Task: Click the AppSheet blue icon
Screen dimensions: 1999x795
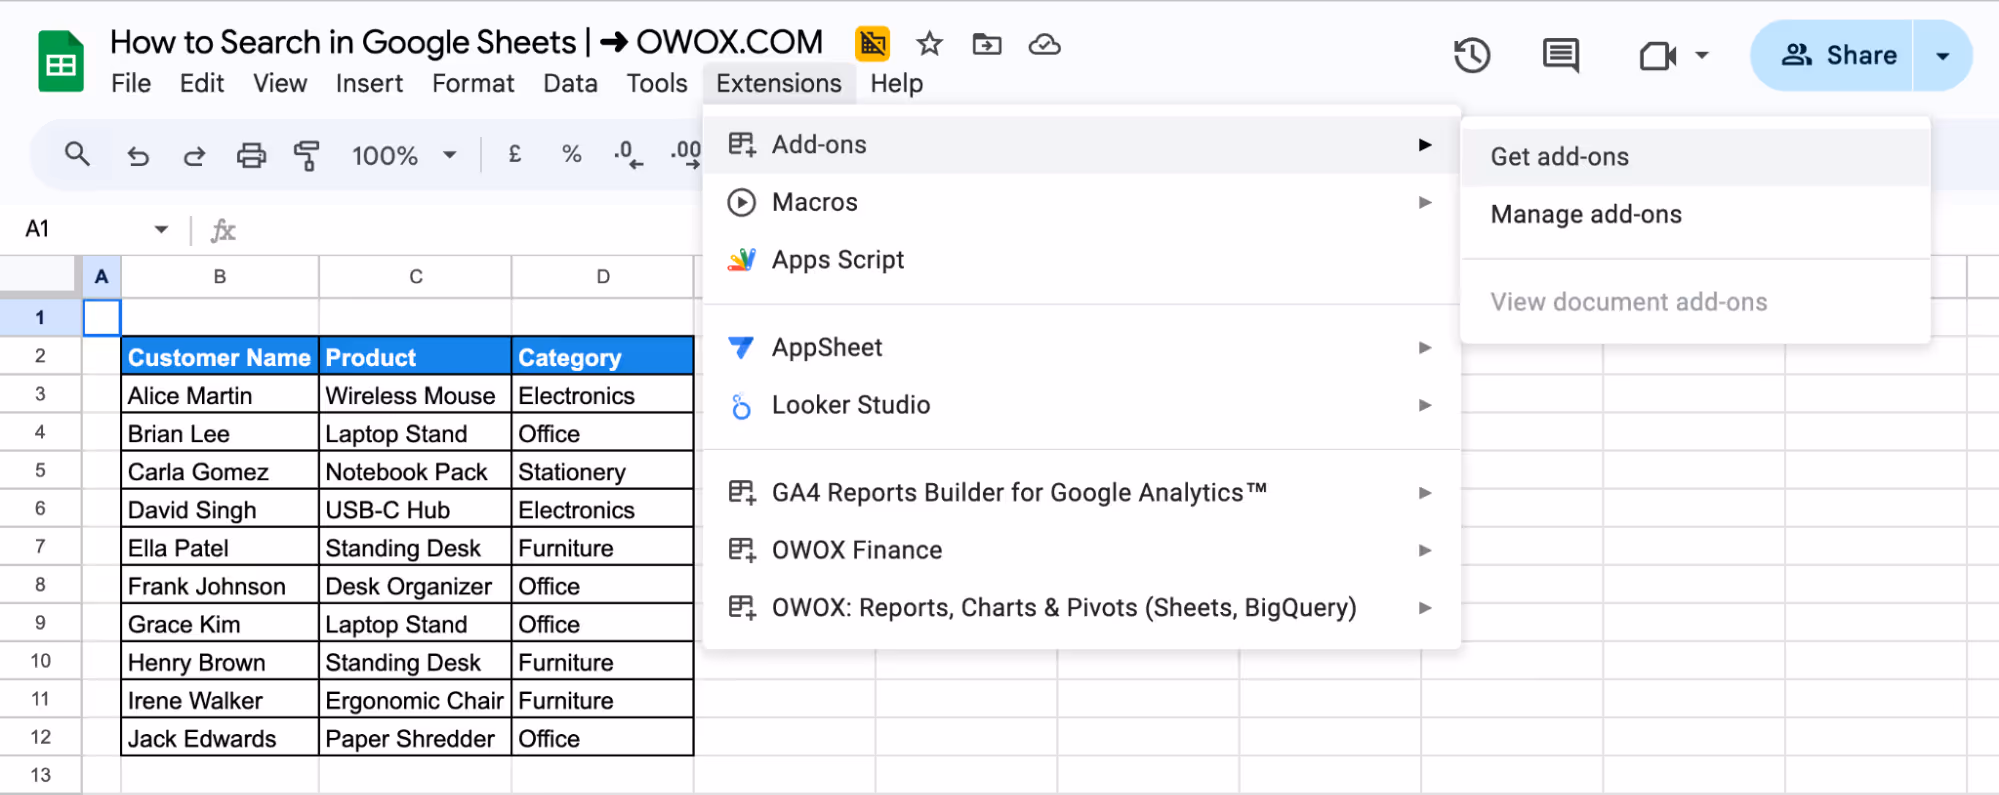Action: tap(741, 347)
